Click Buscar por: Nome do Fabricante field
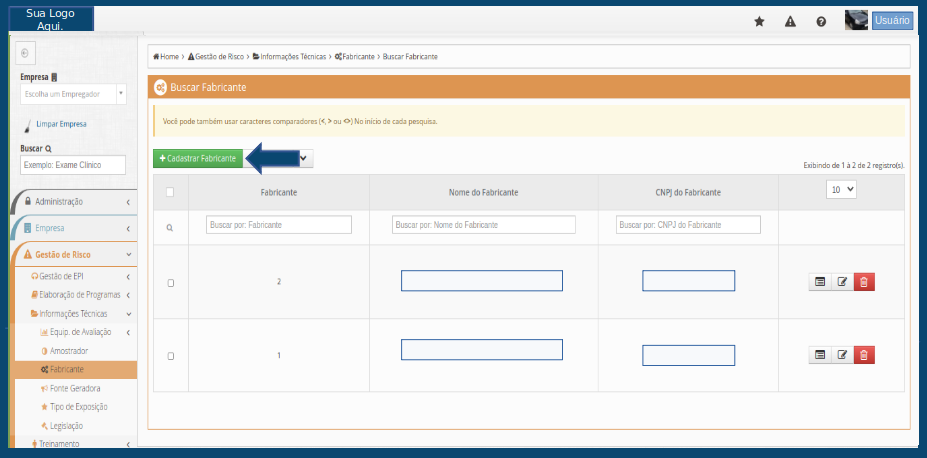This screenshot has width=927, height=458. click(x=484, y=225)
